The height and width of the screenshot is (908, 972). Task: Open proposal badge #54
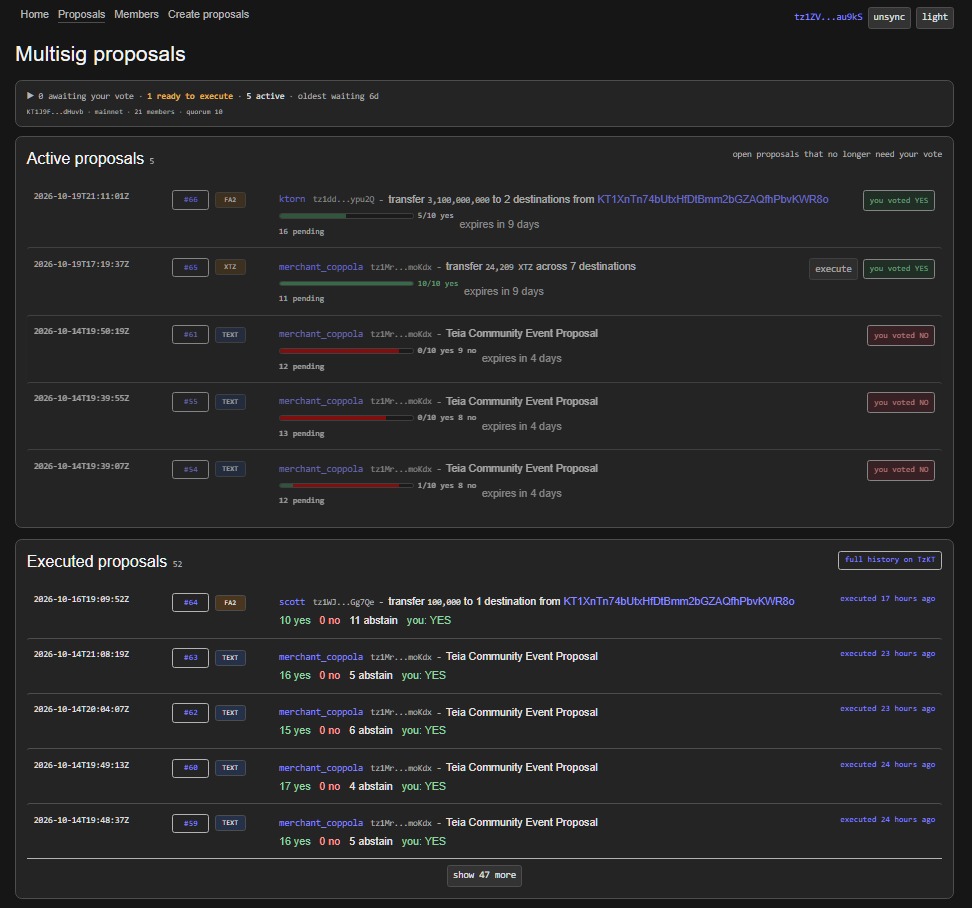point(190,469)
